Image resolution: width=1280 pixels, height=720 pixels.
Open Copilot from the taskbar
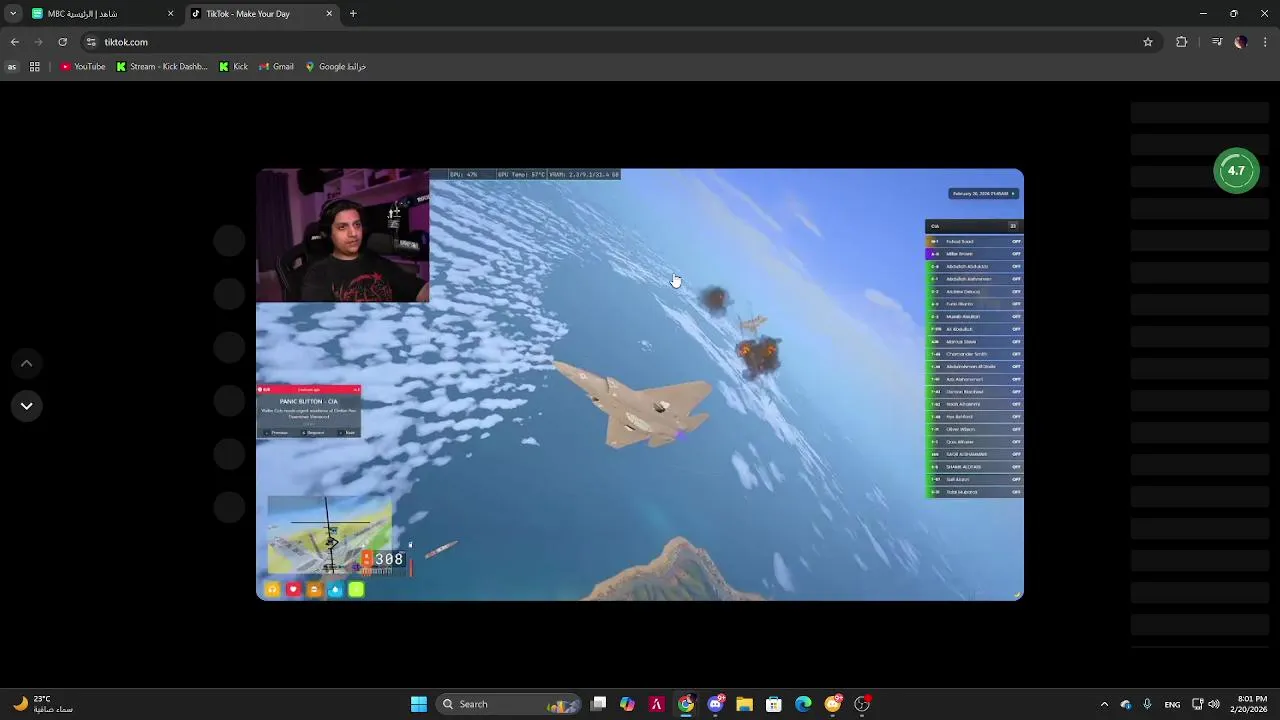click(627, 704)
